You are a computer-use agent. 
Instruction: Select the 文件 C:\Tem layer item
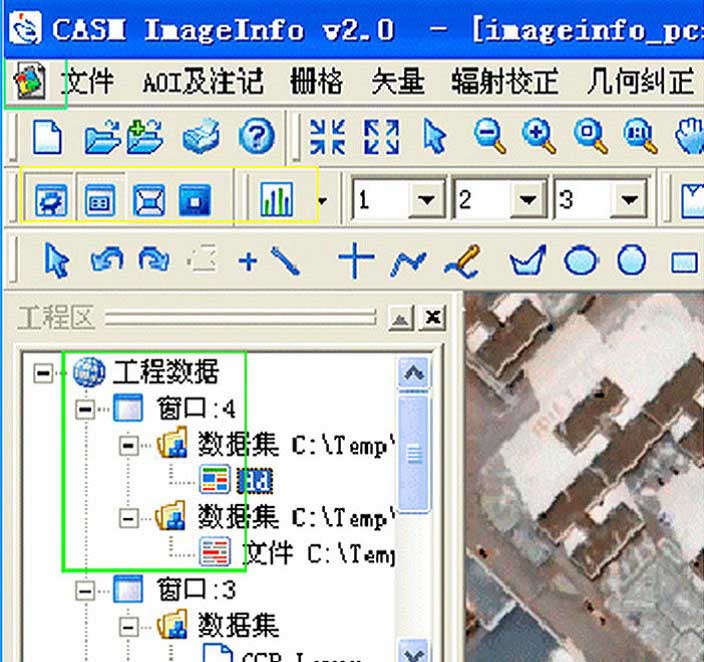pyautogui.click(x=319, y=553)
